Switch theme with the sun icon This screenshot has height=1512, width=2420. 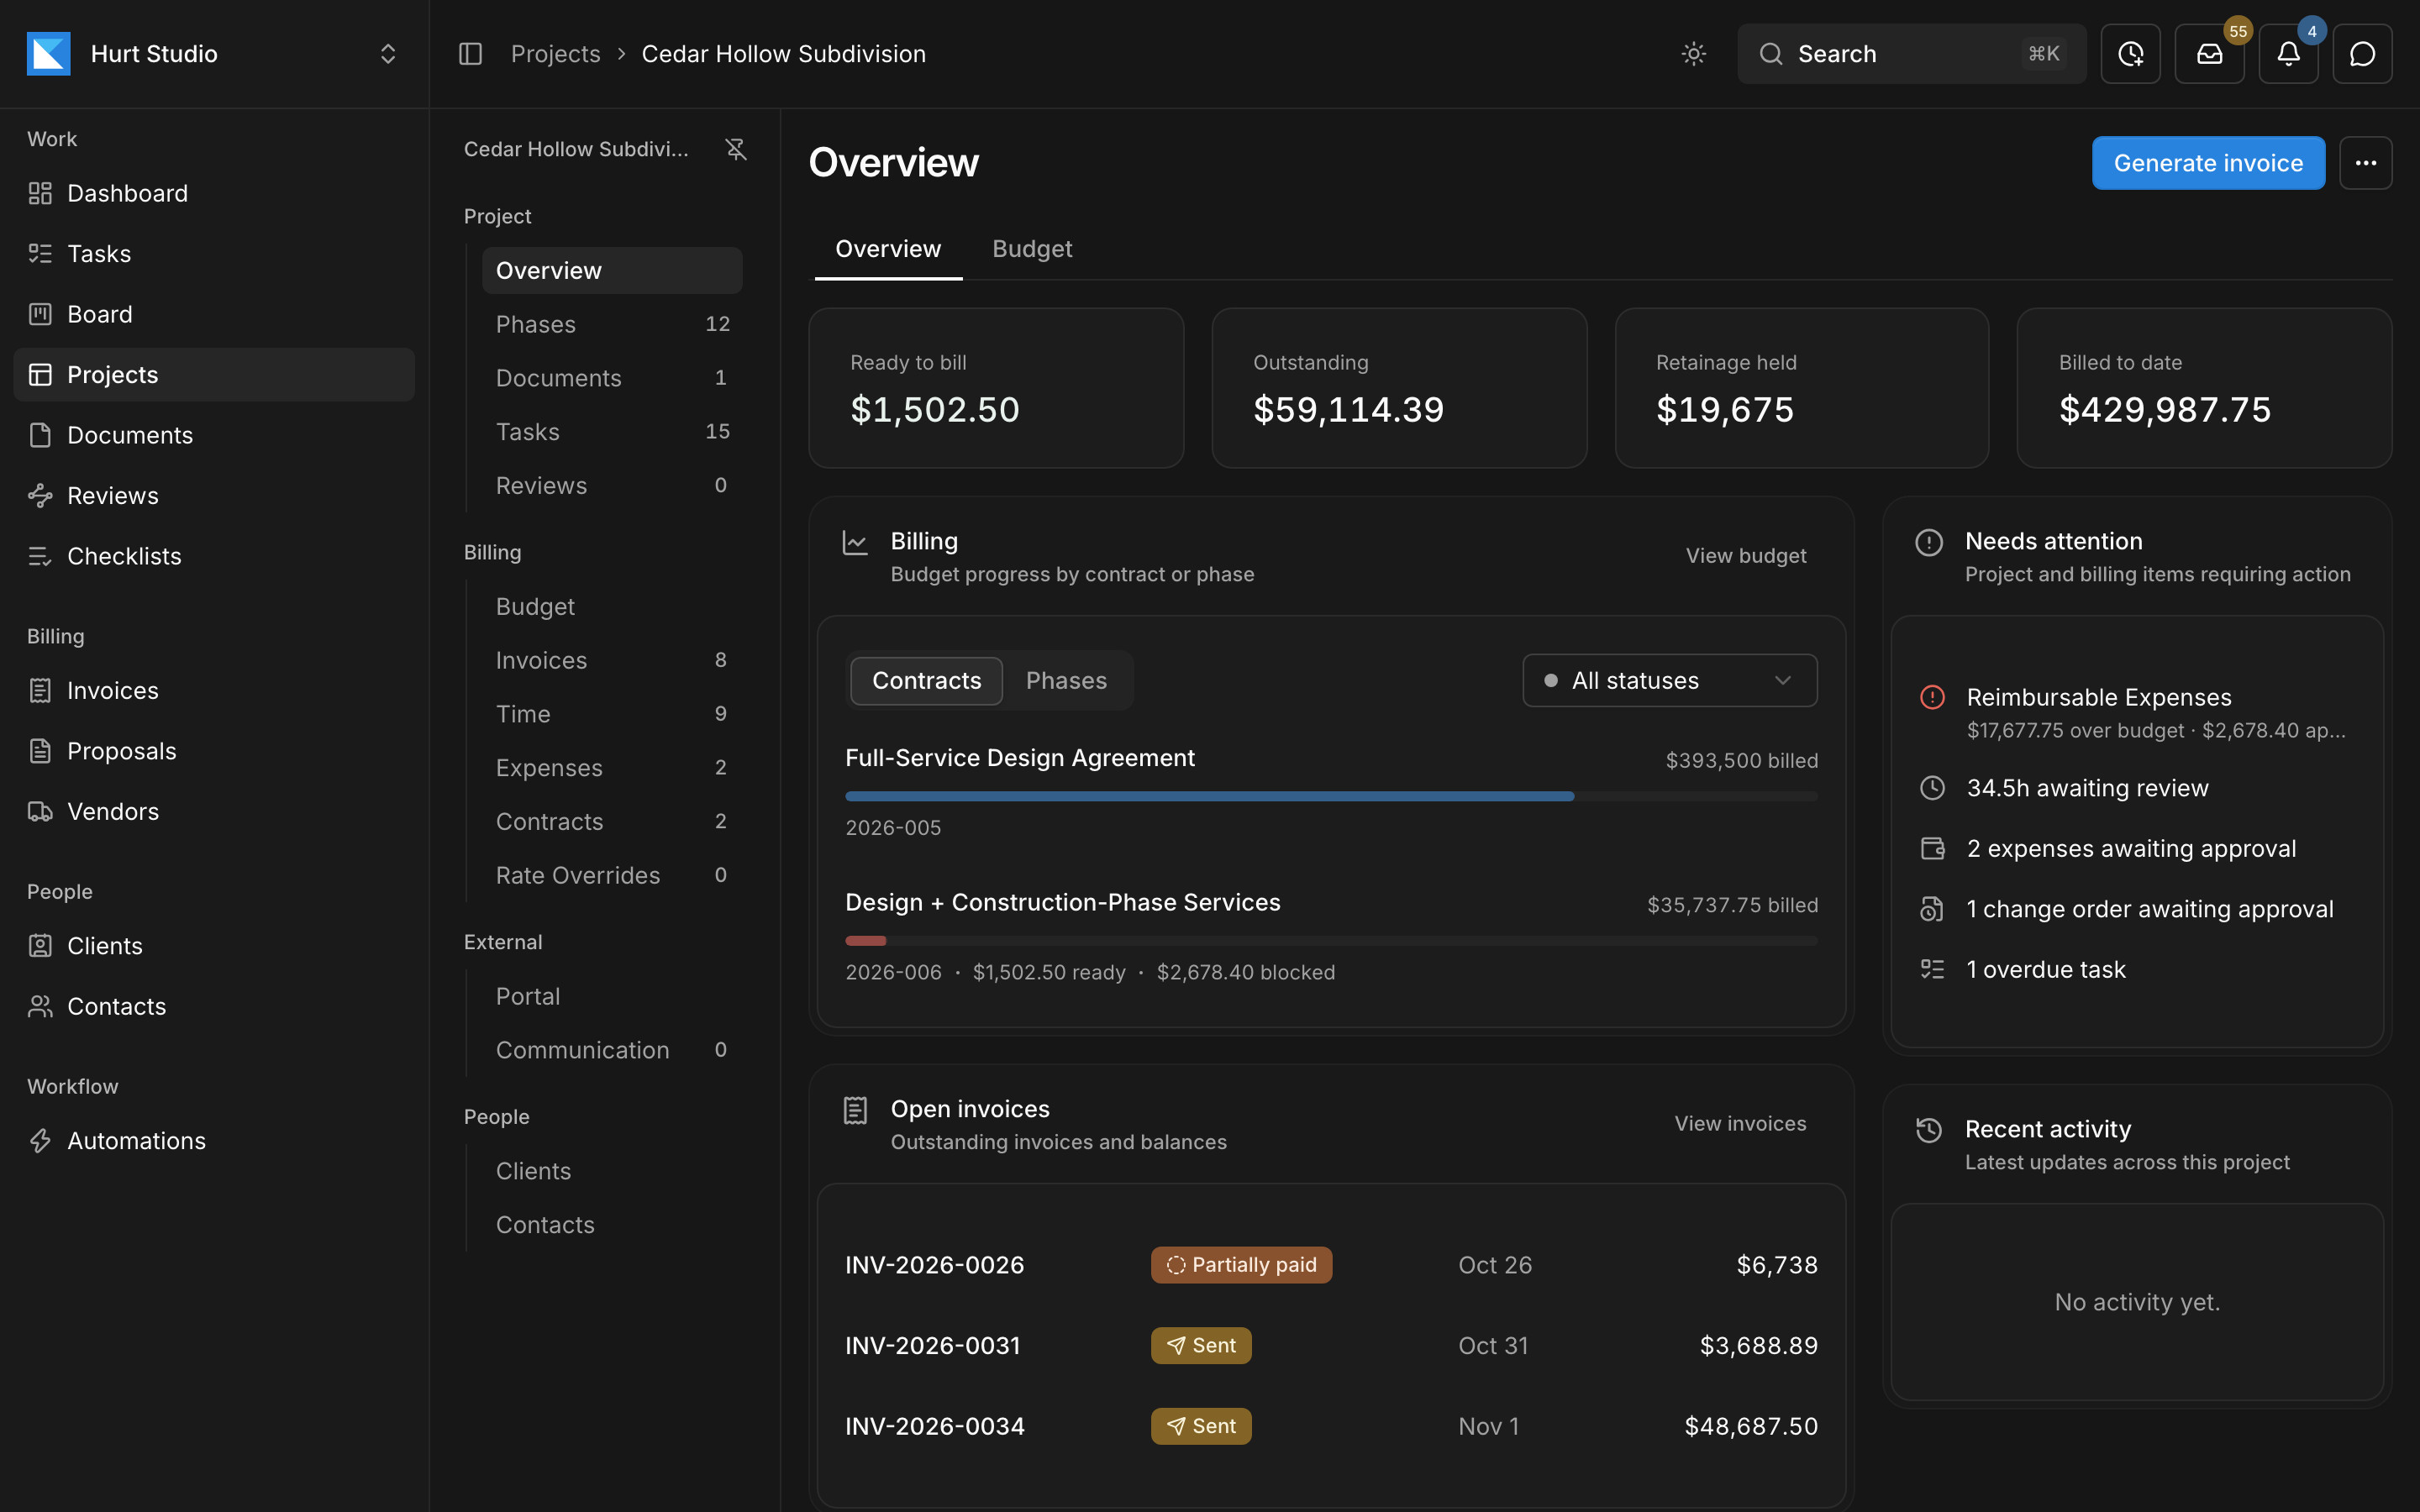pos(1693,54)
